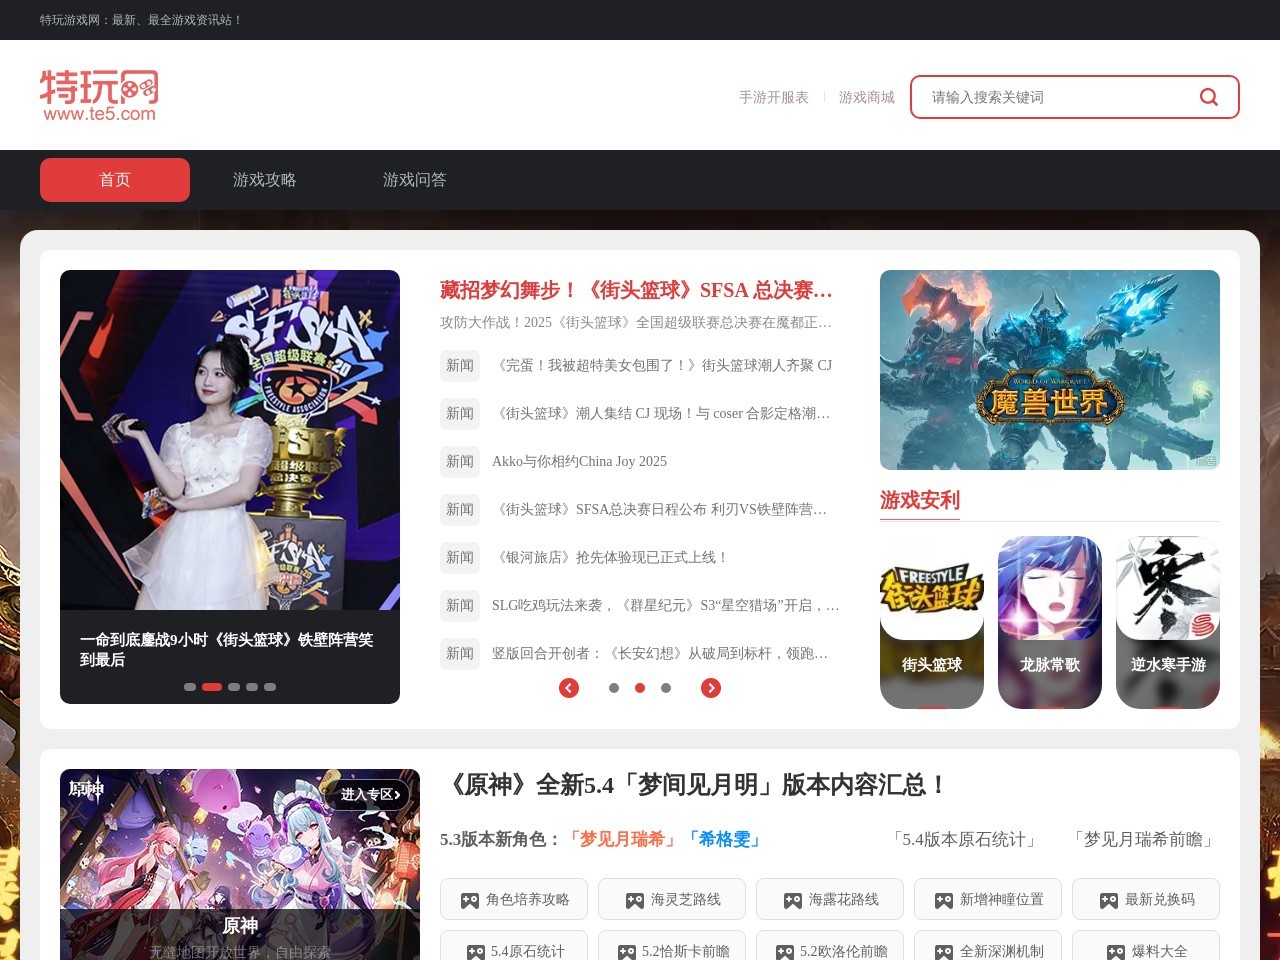Select first slideshow indicator dot
Image resolution: width=1280 pixels, height=960 pixels.
tap(190, 687)
